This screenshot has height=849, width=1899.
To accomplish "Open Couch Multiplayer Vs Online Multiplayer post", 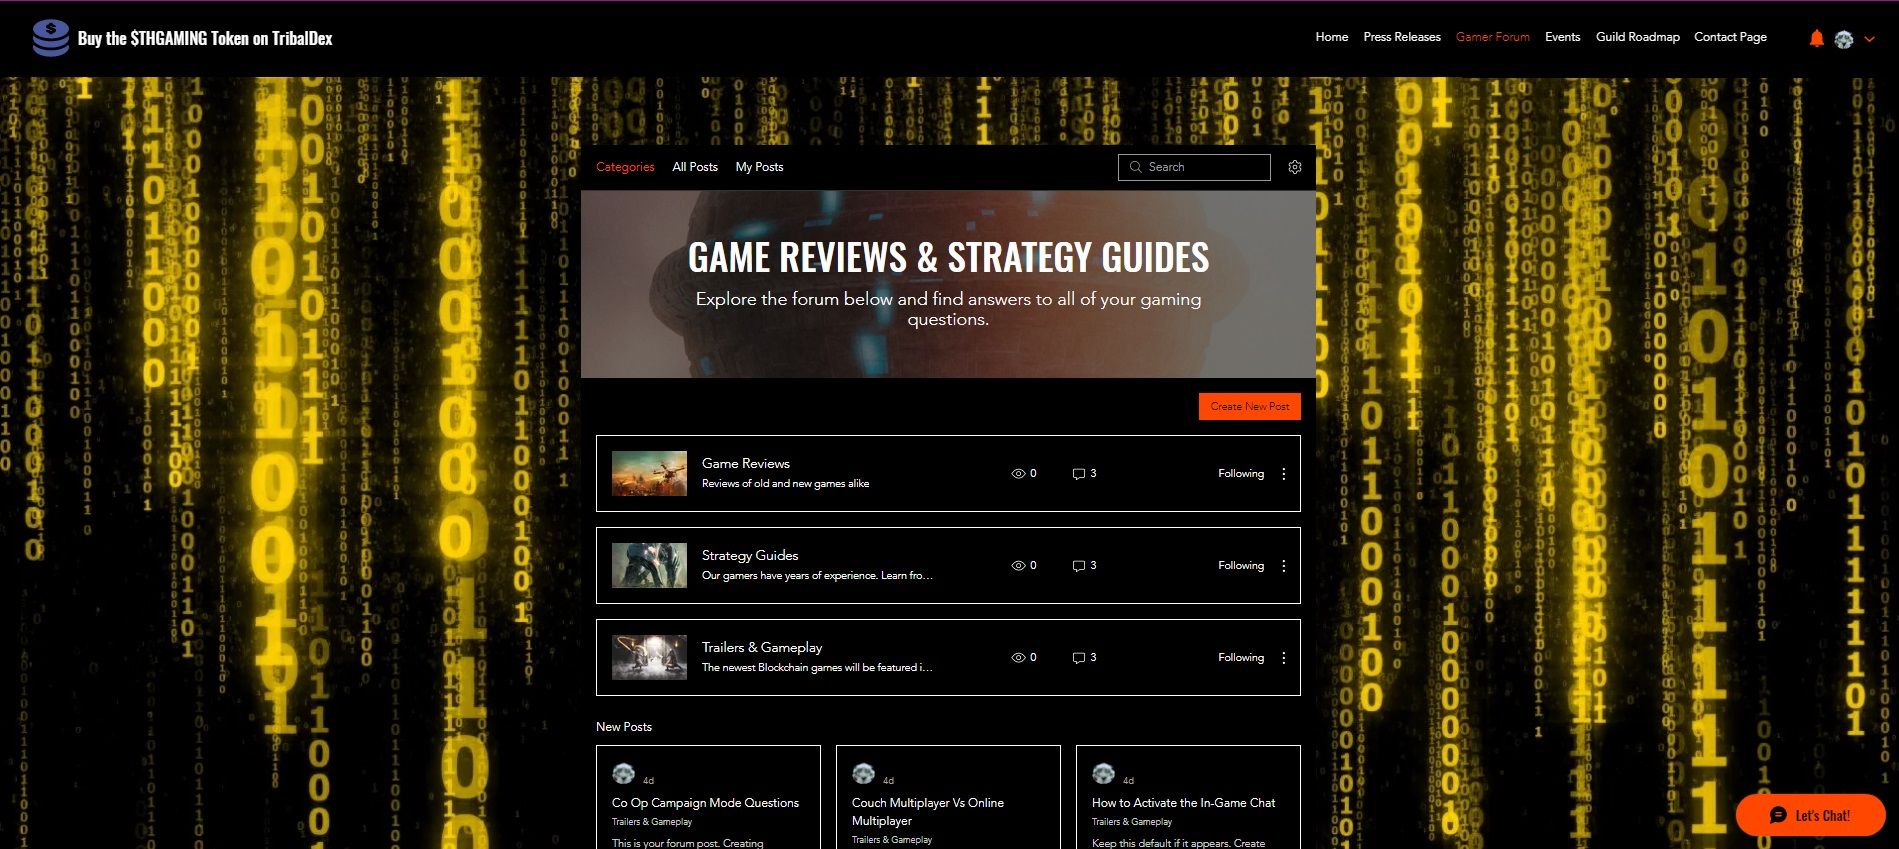I will 928,812.
